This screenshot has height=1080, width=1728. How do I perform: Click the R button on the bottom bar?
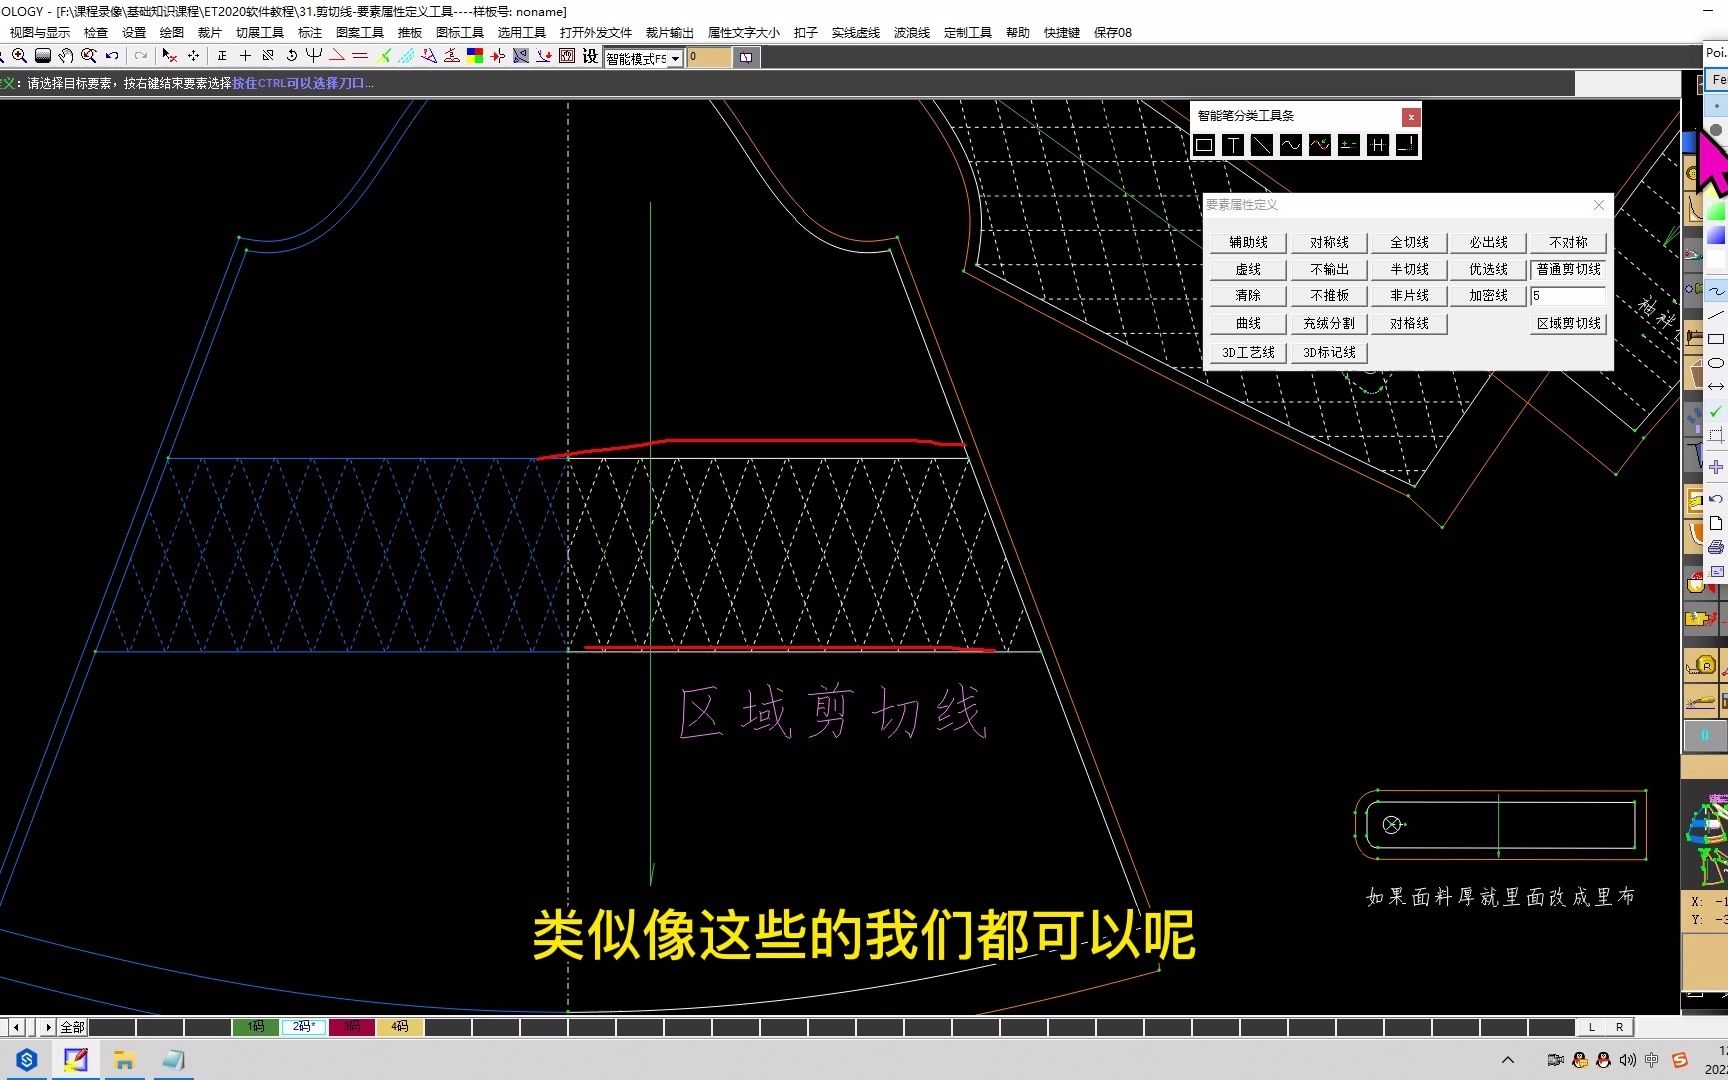[x=1620, y=1027]
